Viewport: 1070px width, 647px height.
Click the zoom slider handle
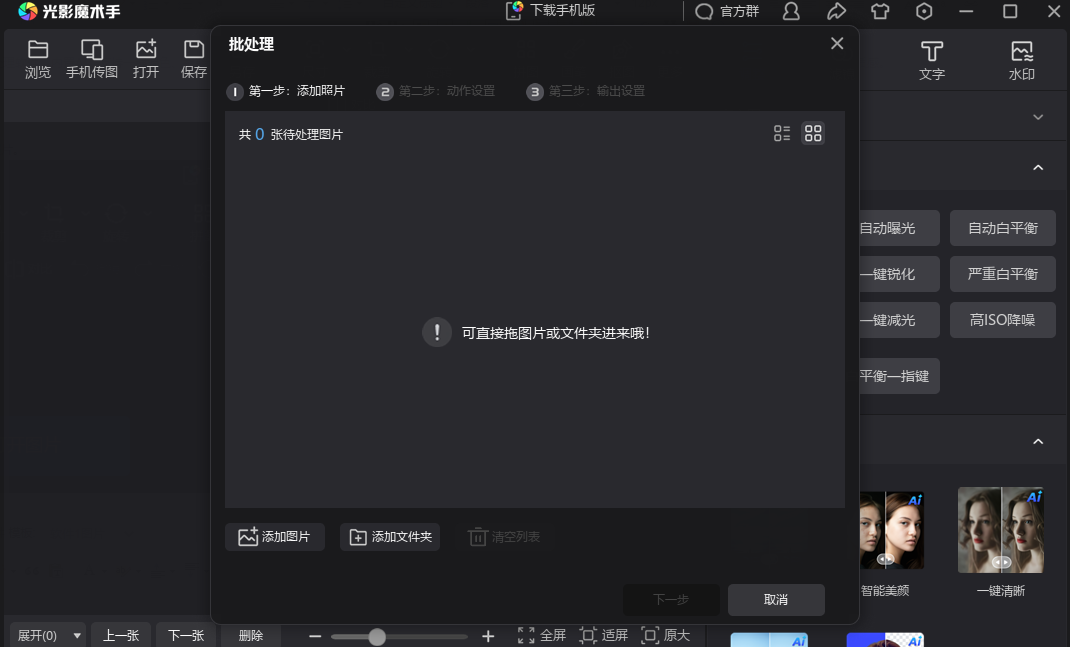click(x=377, y=637)
